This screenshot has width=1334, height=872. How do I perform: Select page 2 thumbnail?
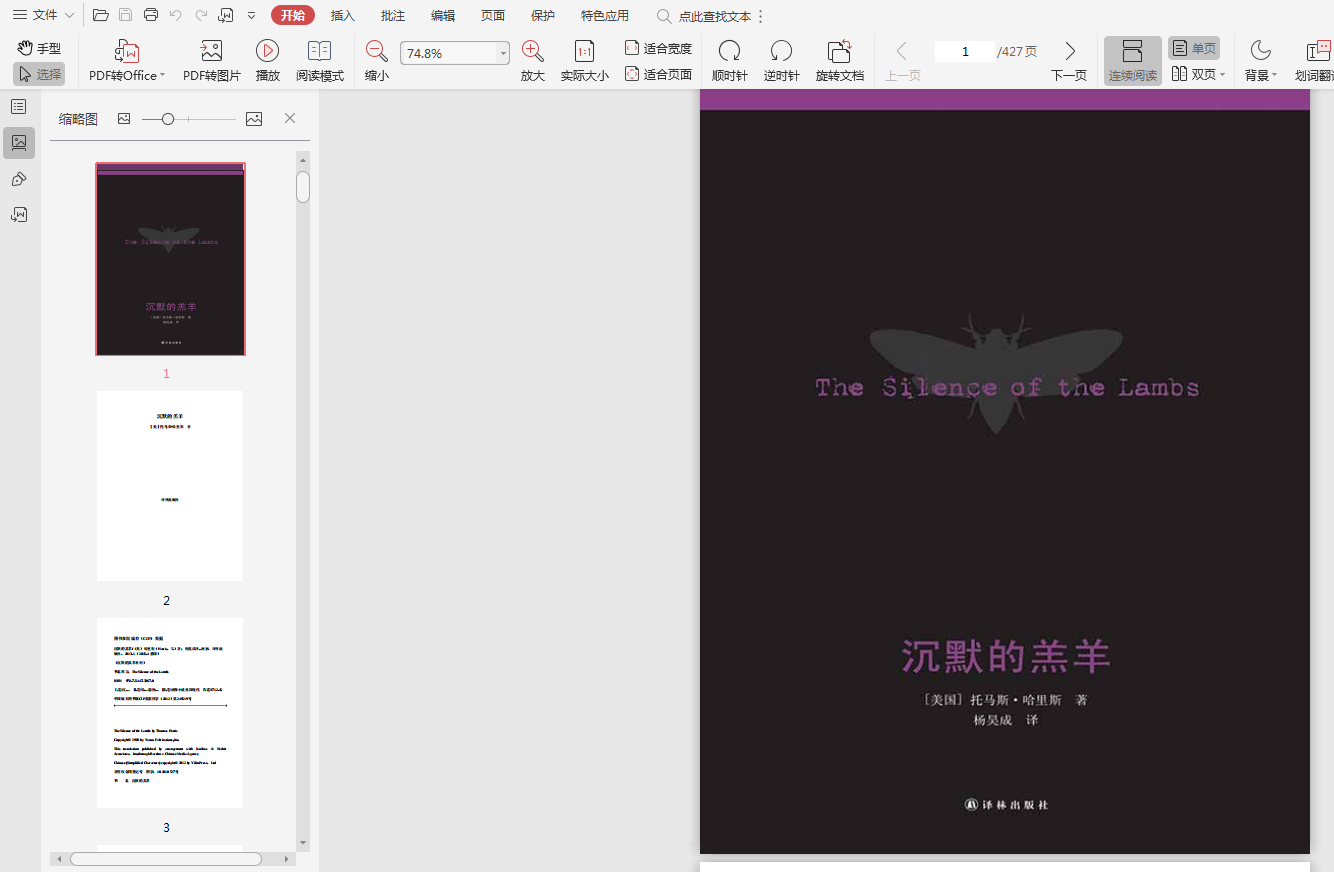click(170, 486)
